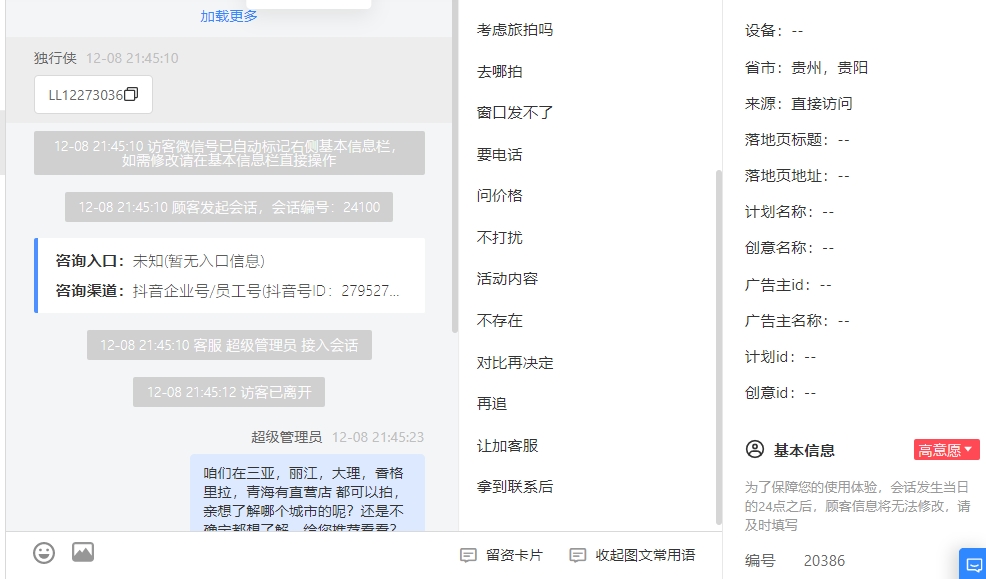Click the 独行侠 visitor name

[x=55, y=58]
